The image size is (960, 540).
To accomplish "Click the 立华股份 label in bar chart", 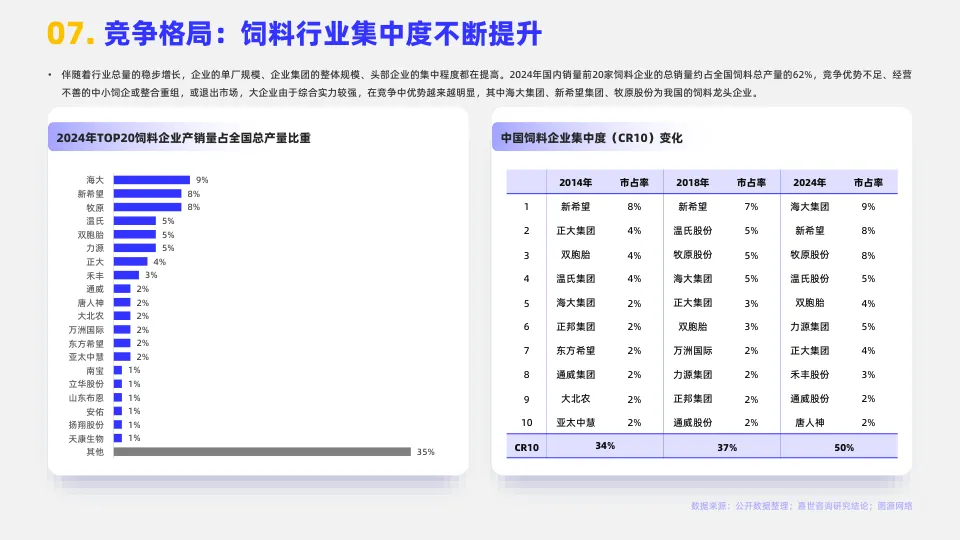I will pos(86,384).
